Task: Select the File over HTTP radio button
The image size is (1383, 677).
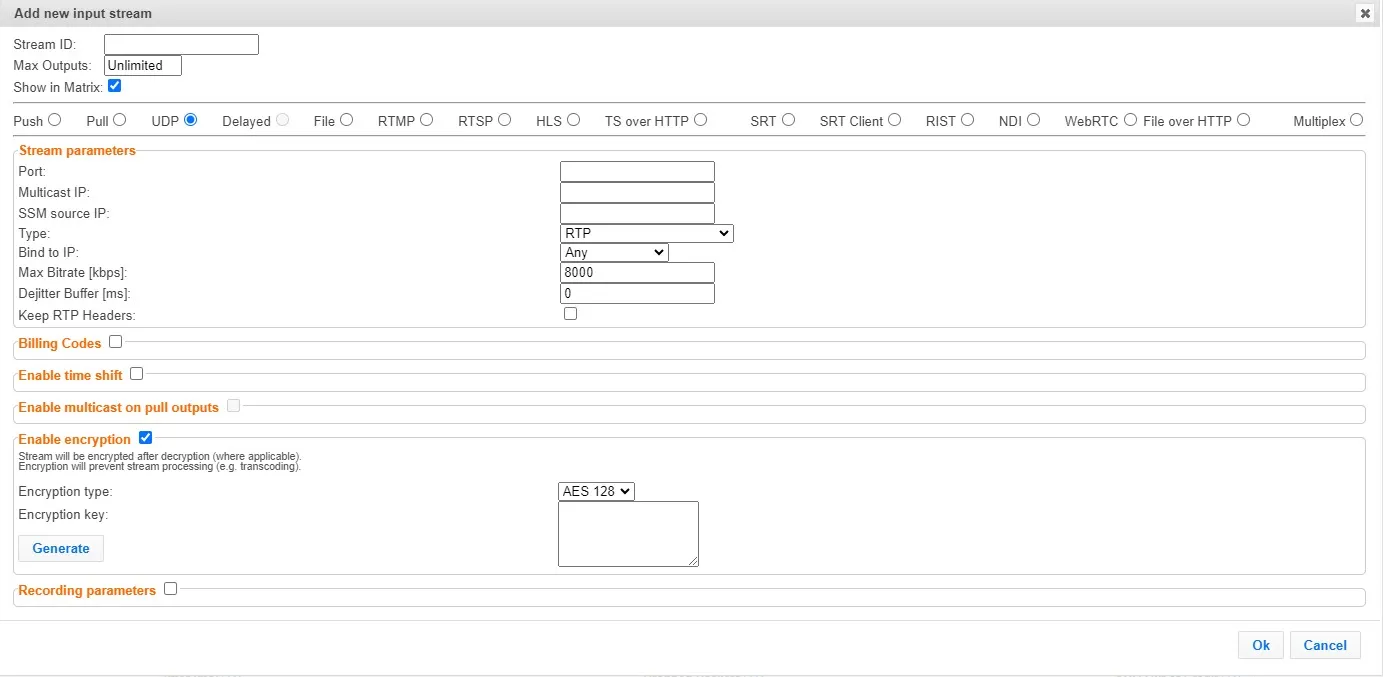Action: [x=1243, y=119]
